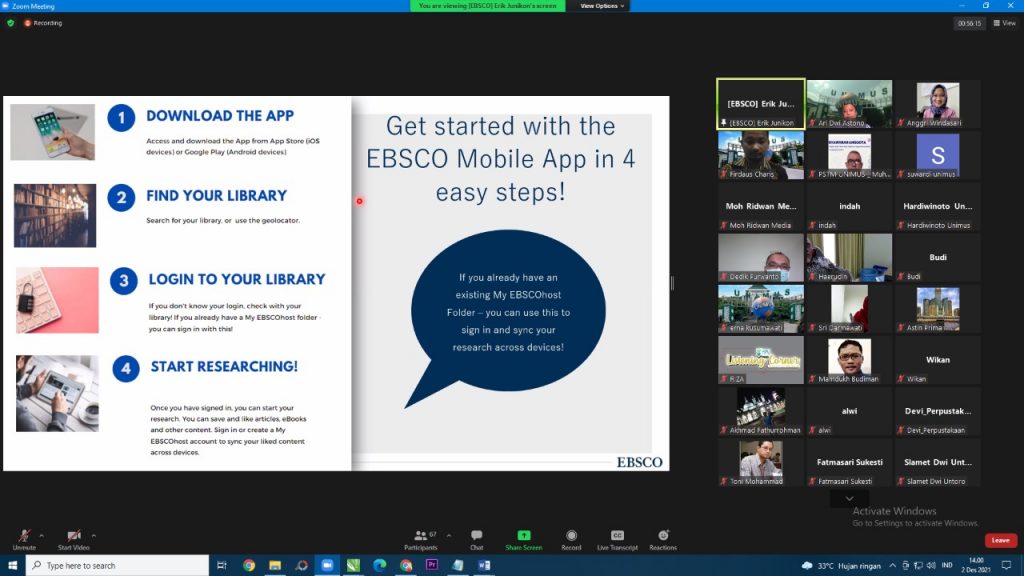The image size is (1024, 576).
Task: Open the Windows Start menu
Action: (x=12, y=565)
